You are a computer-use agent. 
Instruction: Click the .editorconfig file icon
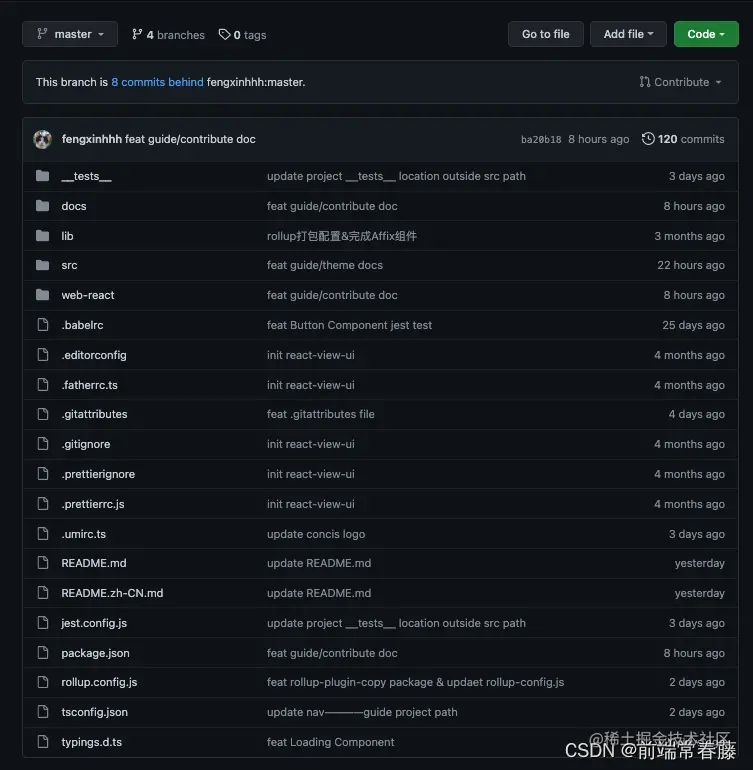pos(43,355)
